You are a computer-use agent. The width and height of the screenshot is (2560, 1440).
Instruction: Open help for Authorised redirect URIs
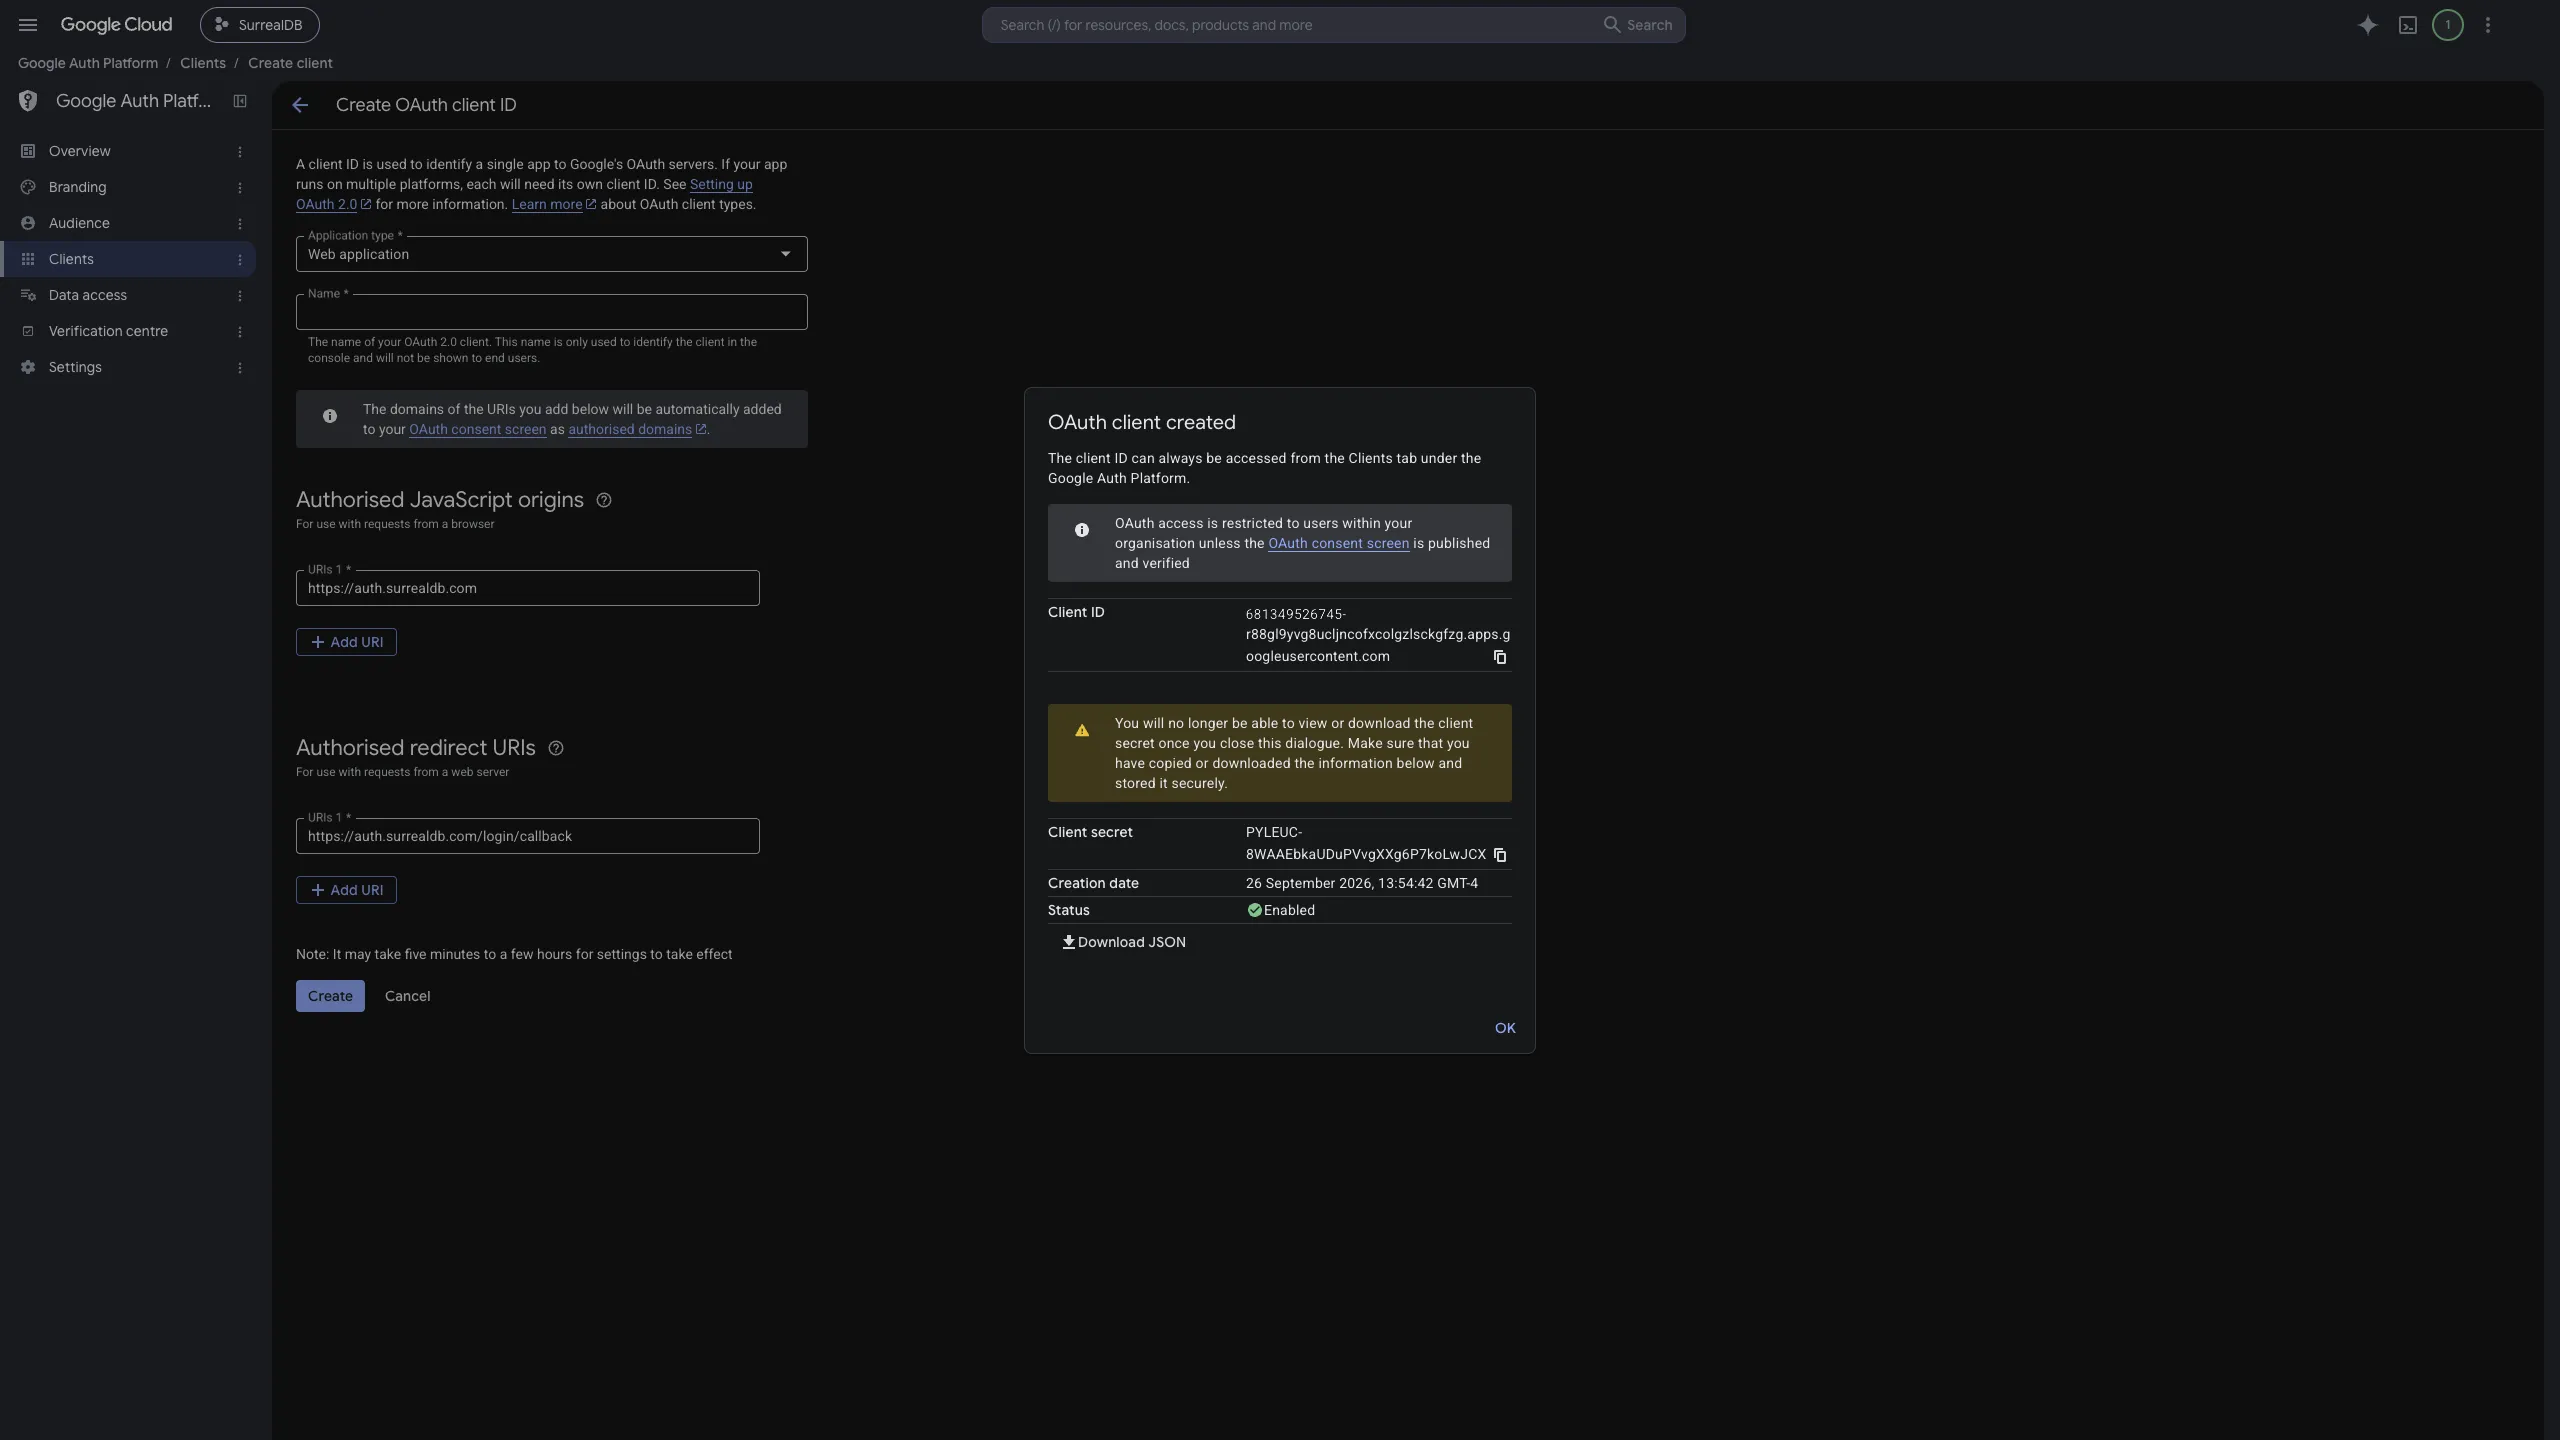click(x=556, y=748)
